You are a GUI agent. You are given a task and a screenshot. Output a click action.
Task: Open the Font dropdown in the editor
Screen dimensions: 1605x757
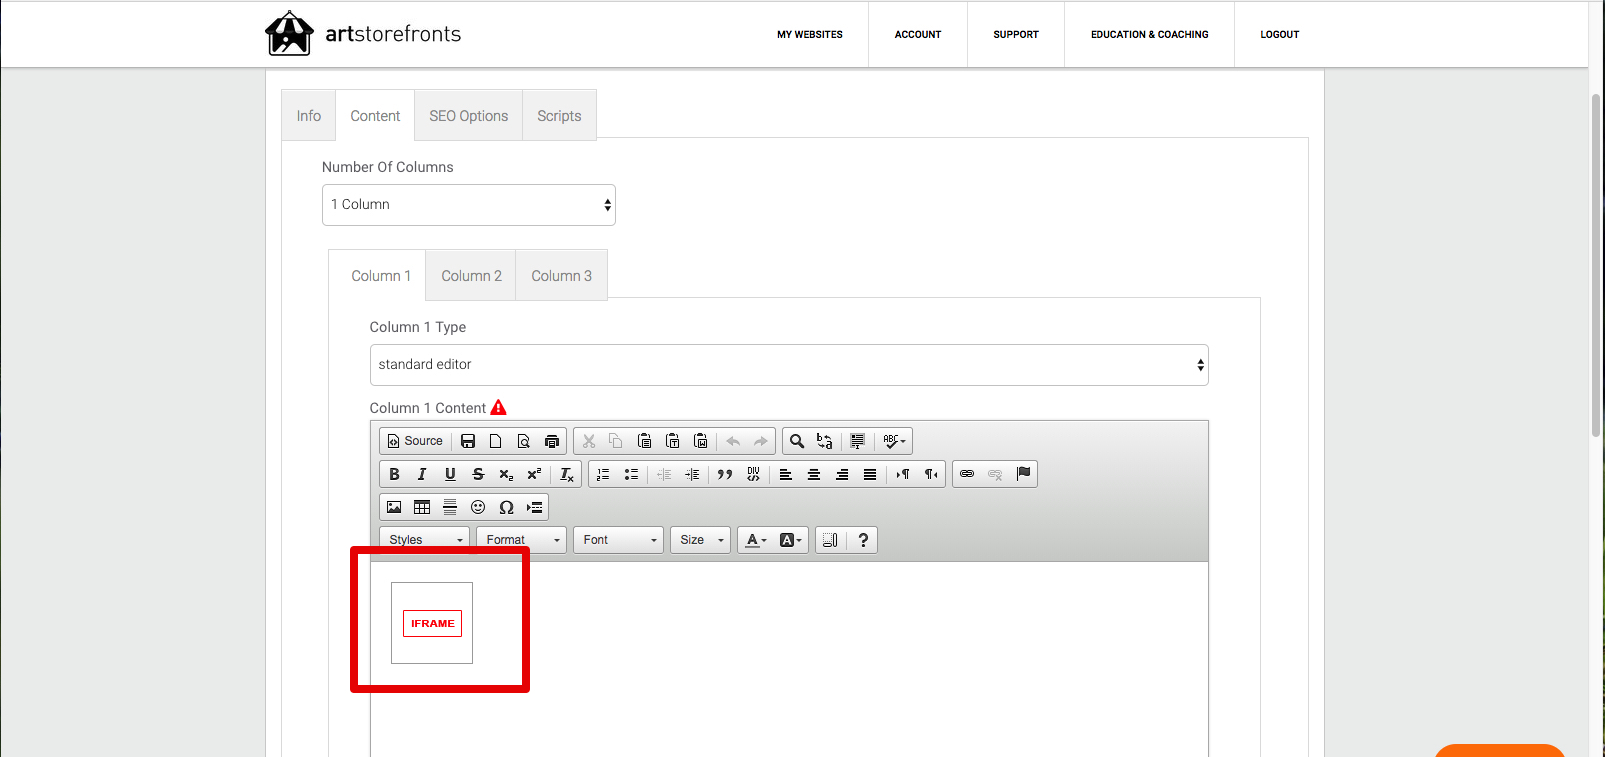[x=618, y=540]
